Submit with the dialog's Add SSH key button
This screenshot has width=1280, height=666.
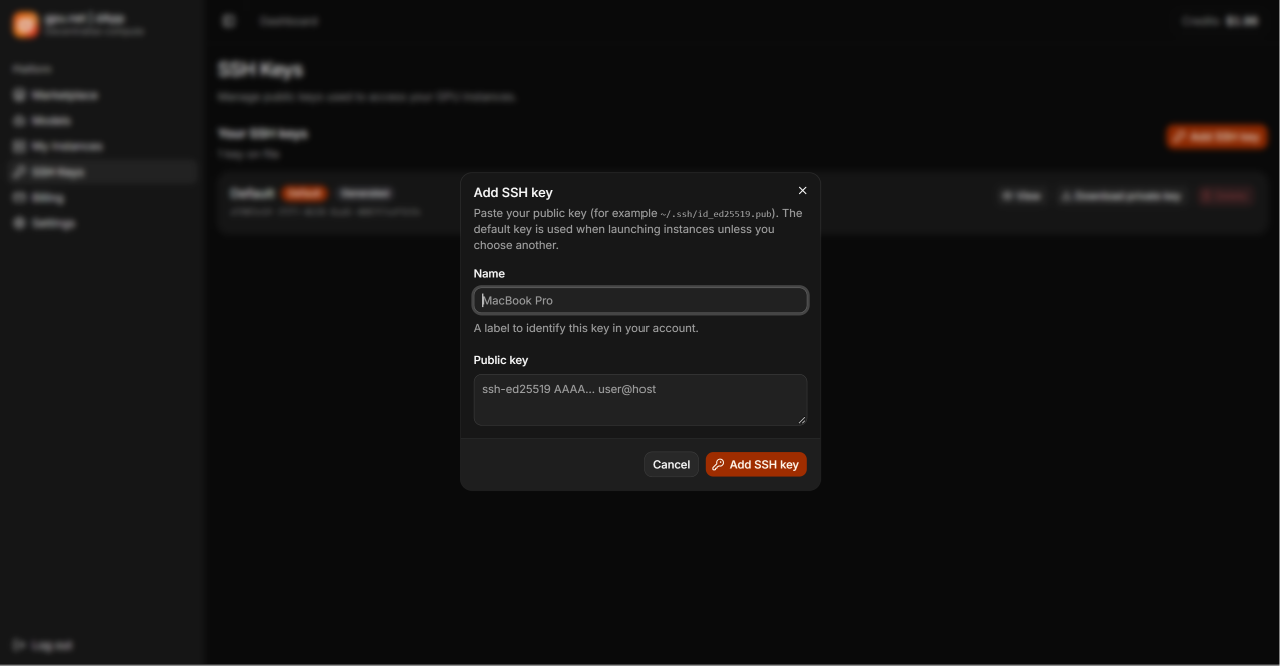pos(756,464)
